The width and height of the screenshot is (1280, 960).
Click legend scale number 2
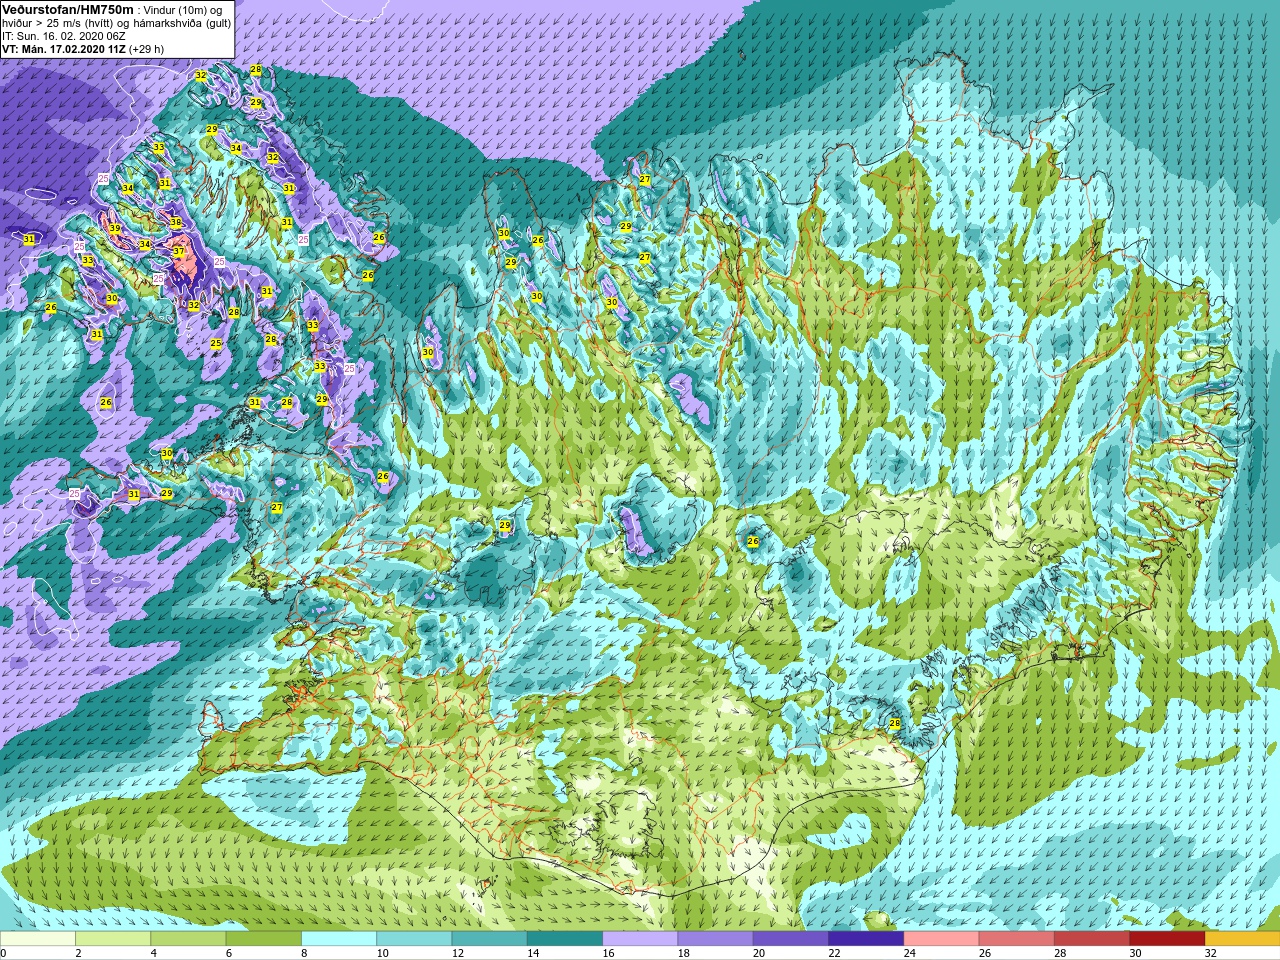coord(76,953)
